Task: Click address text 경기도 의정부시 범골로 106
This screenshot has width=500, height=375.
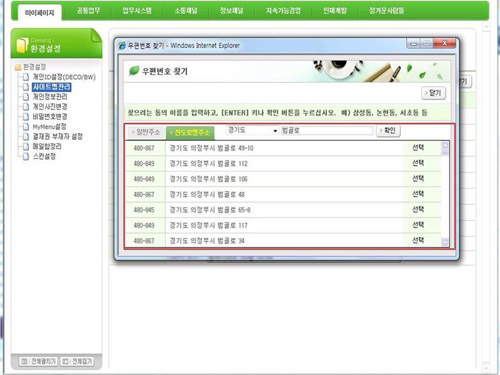Action: 208,179
